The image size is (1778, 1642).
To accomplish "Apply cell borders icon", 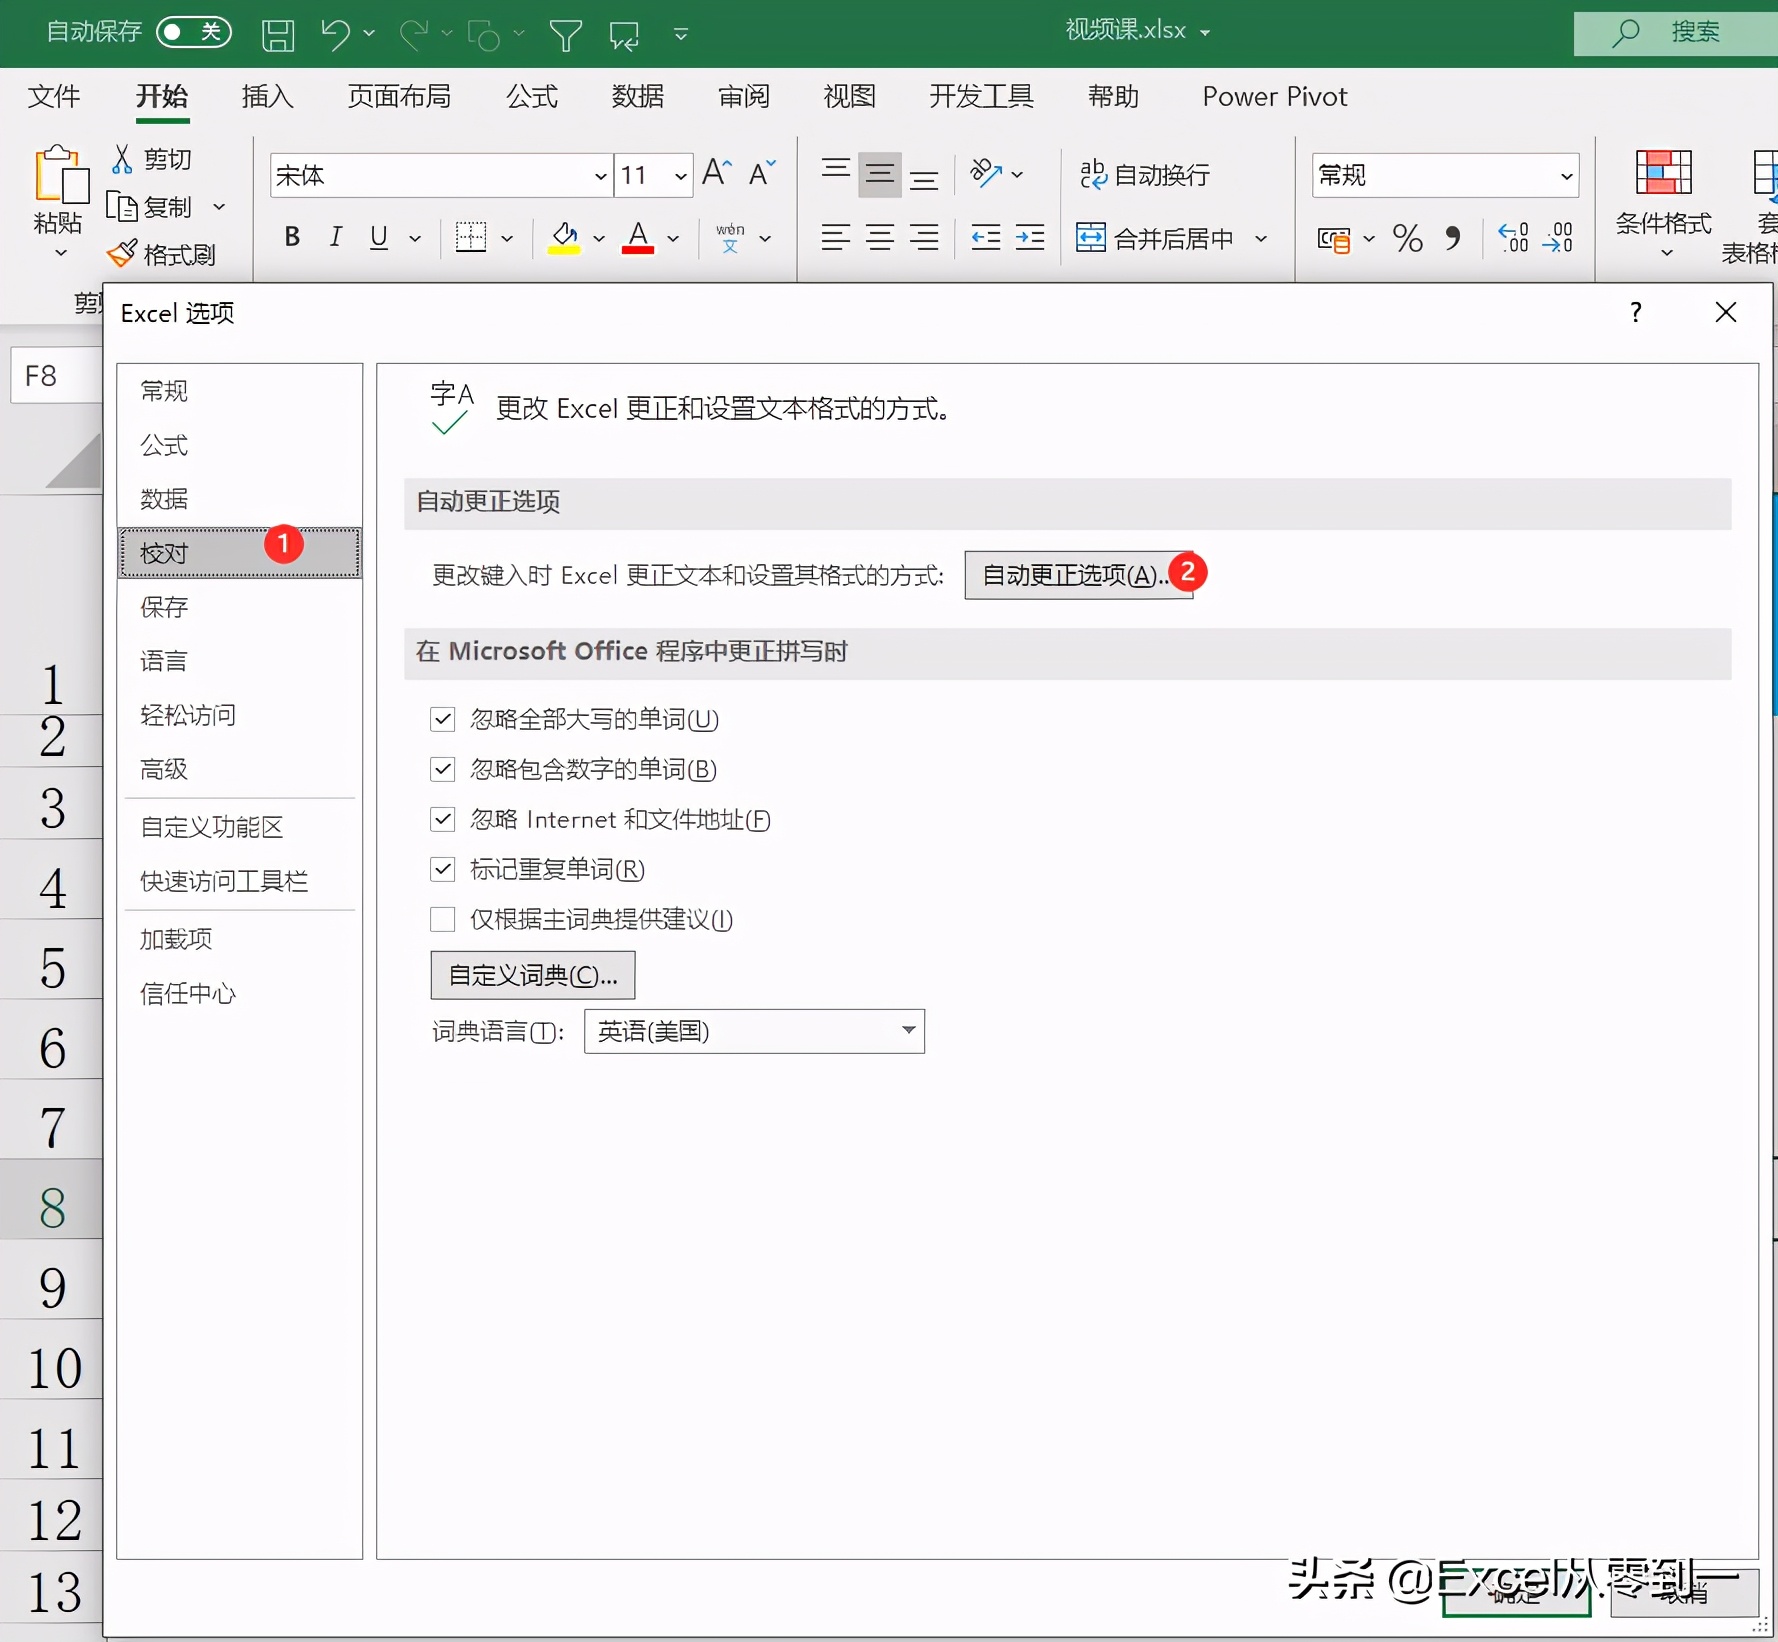I will pyautogui.click(x=471, y=237).
